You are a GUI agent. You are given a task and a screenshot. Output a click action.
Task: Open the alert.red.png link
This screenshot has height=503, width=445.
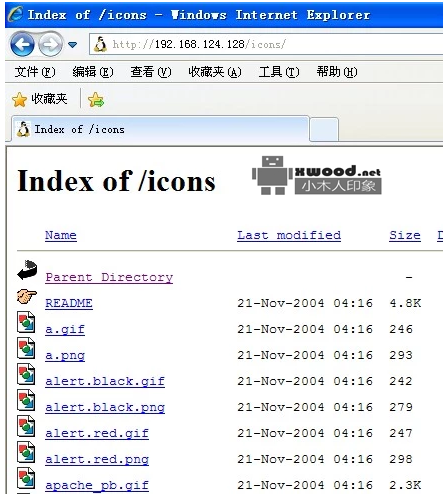[x=97, y=459]
